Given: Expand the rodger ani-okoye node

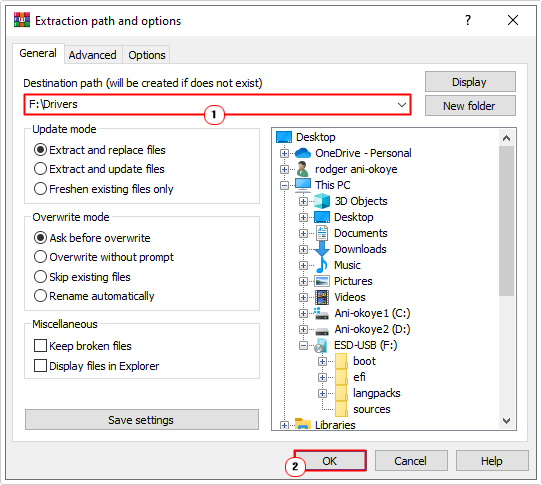Looking at the screenshot, I should (x=284, y=169).
